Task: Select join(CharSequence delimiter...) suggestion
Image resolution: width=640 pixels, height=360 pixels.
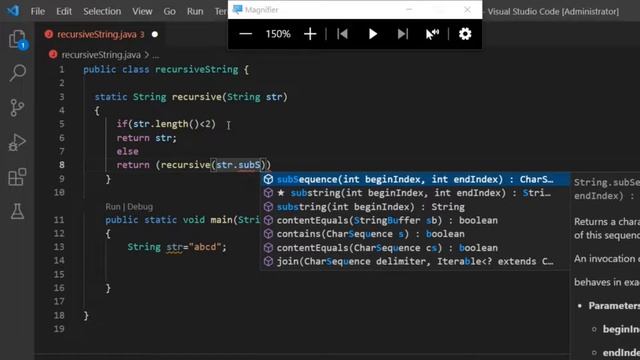Action: click(x=414, y=261)
